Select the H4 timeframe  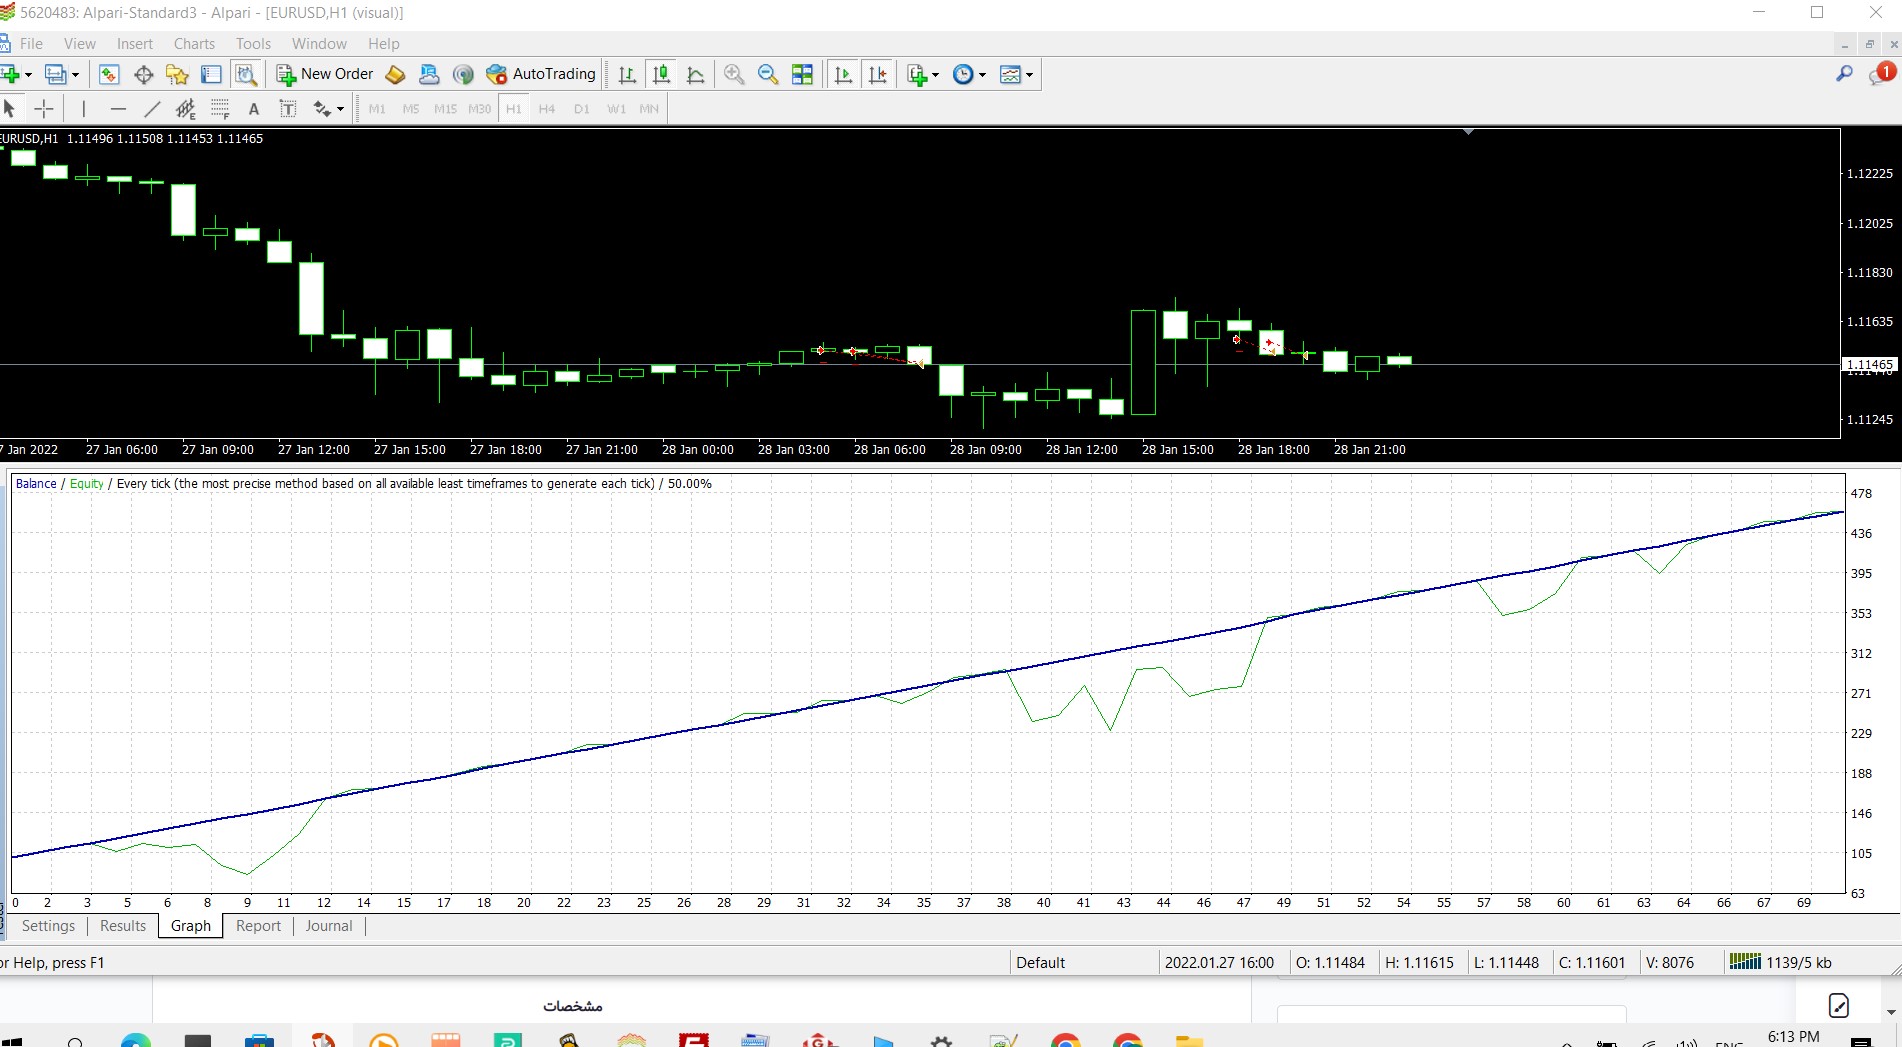[x=547, y=109]
